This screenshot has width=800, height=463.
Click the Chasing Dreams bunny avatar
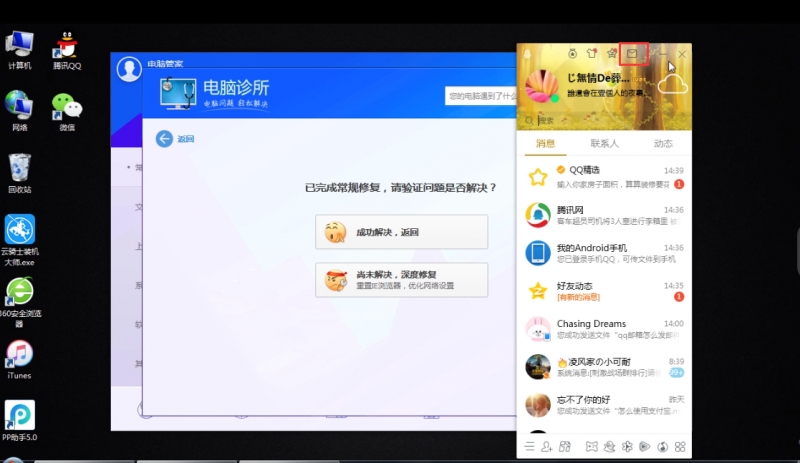pyautogui.click(x=538, y=329)
